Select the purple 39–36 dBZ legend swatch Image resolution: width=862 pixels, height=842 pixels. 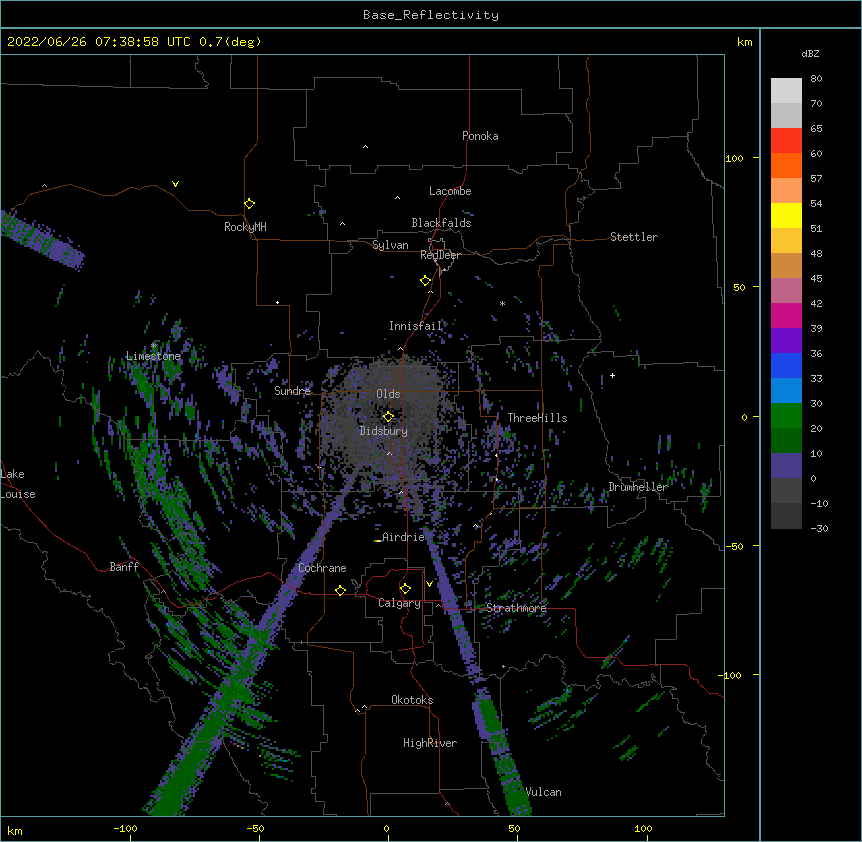pyautogui.click(x=786, y=341)
